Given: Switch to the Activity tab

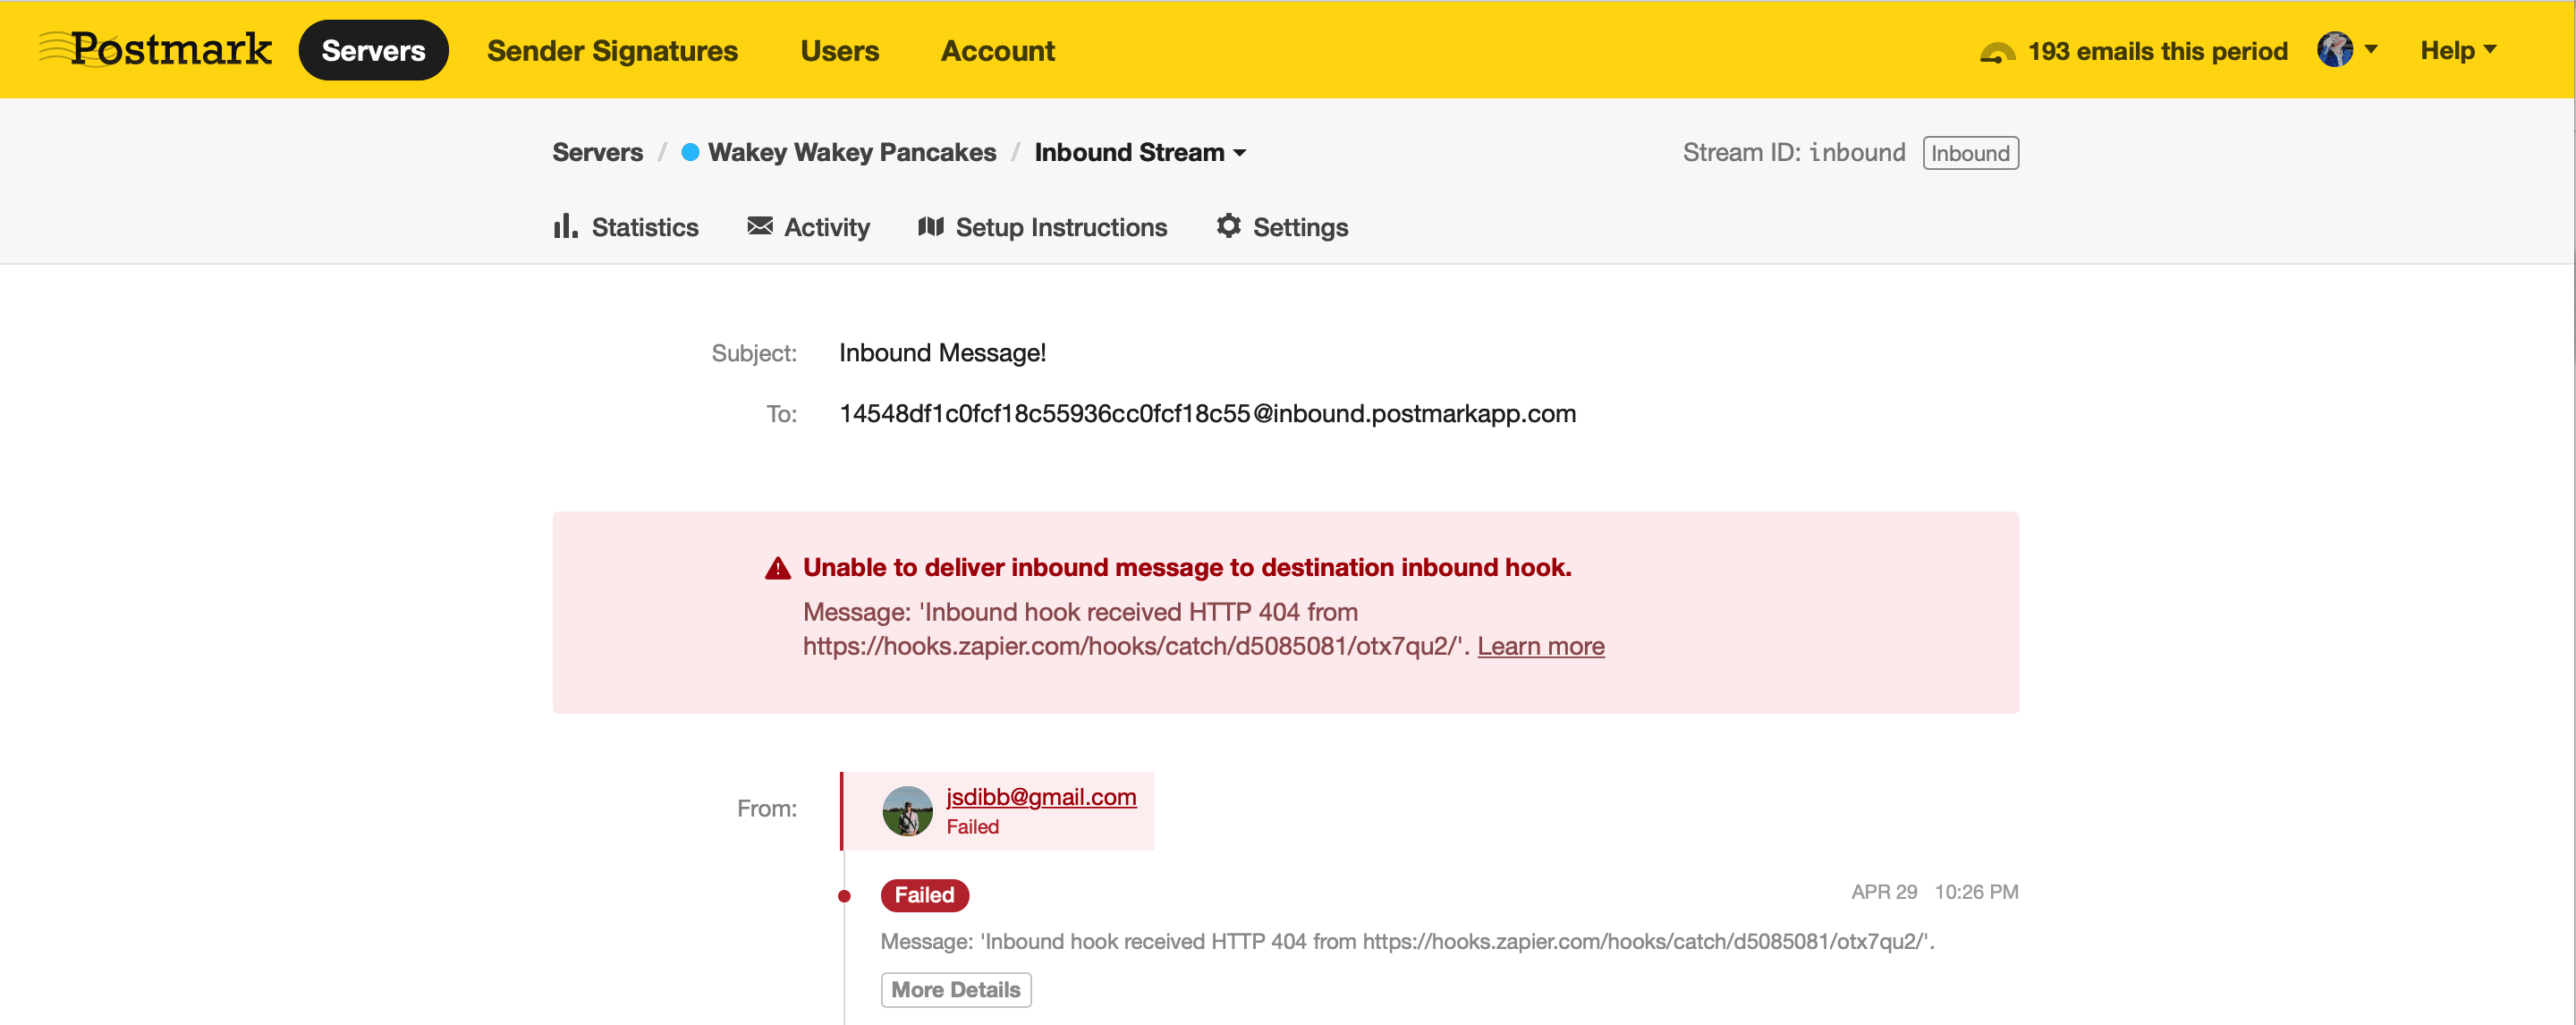Looking at the screenshot, I should pos(808,227).
